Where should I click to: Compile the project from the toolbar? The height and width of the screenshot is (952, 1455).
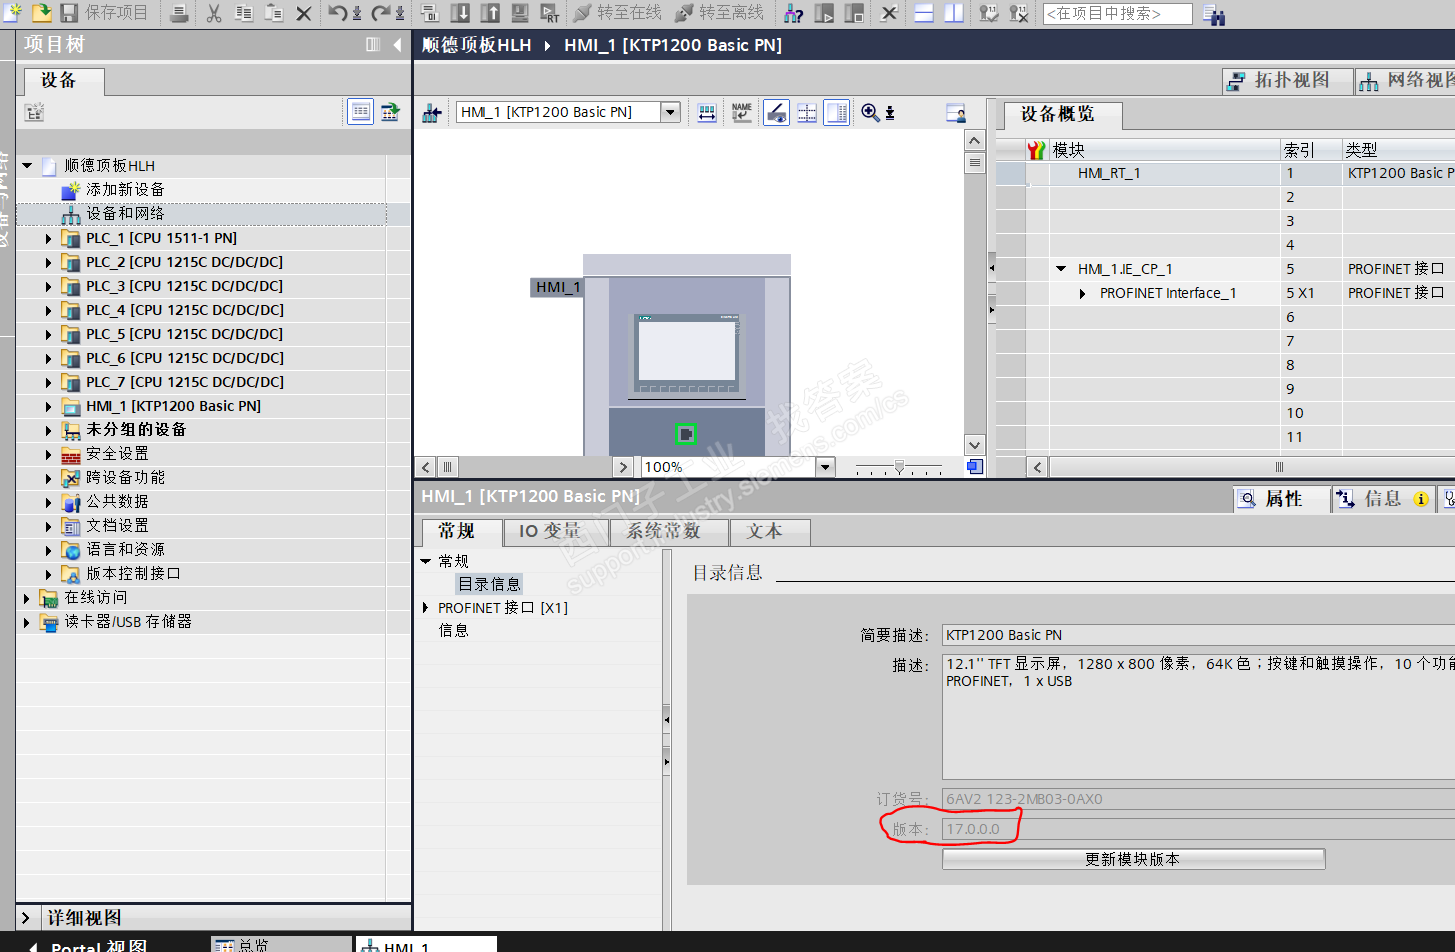tap(430, 13)
